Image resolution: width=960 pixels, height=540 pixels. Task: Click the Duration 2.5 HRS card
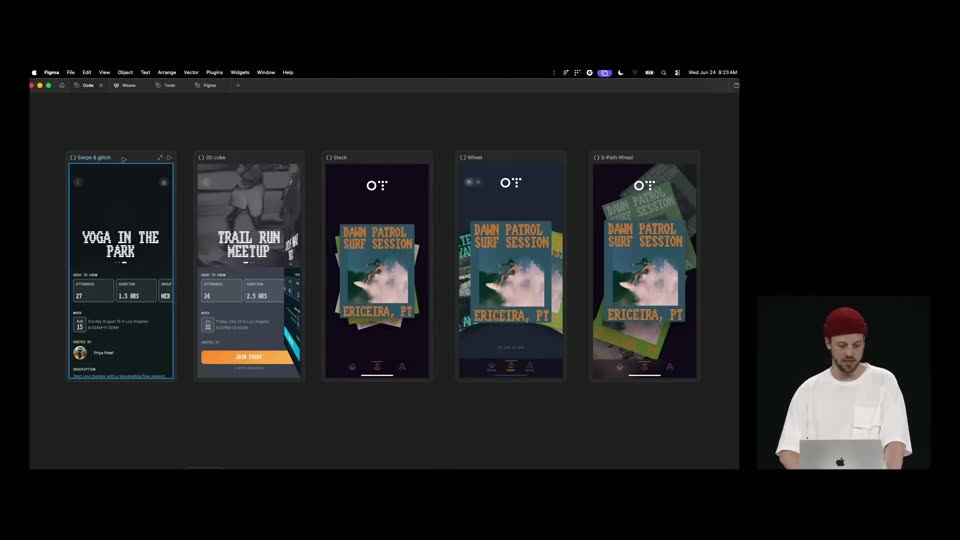click(264, 291)
